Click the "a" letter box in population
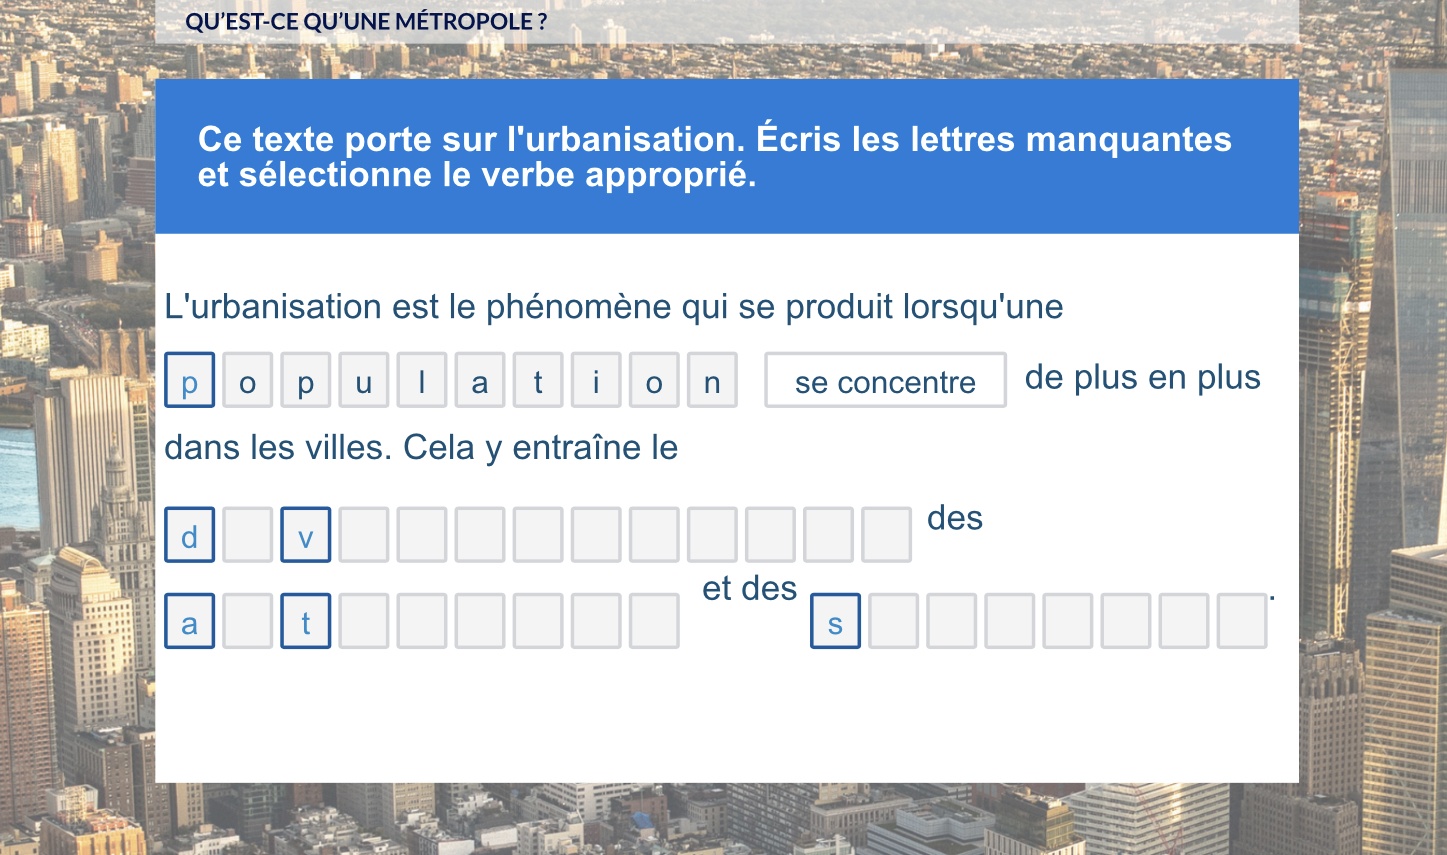The height and width of the screenshot is (855, 1447). click(480, 381)
